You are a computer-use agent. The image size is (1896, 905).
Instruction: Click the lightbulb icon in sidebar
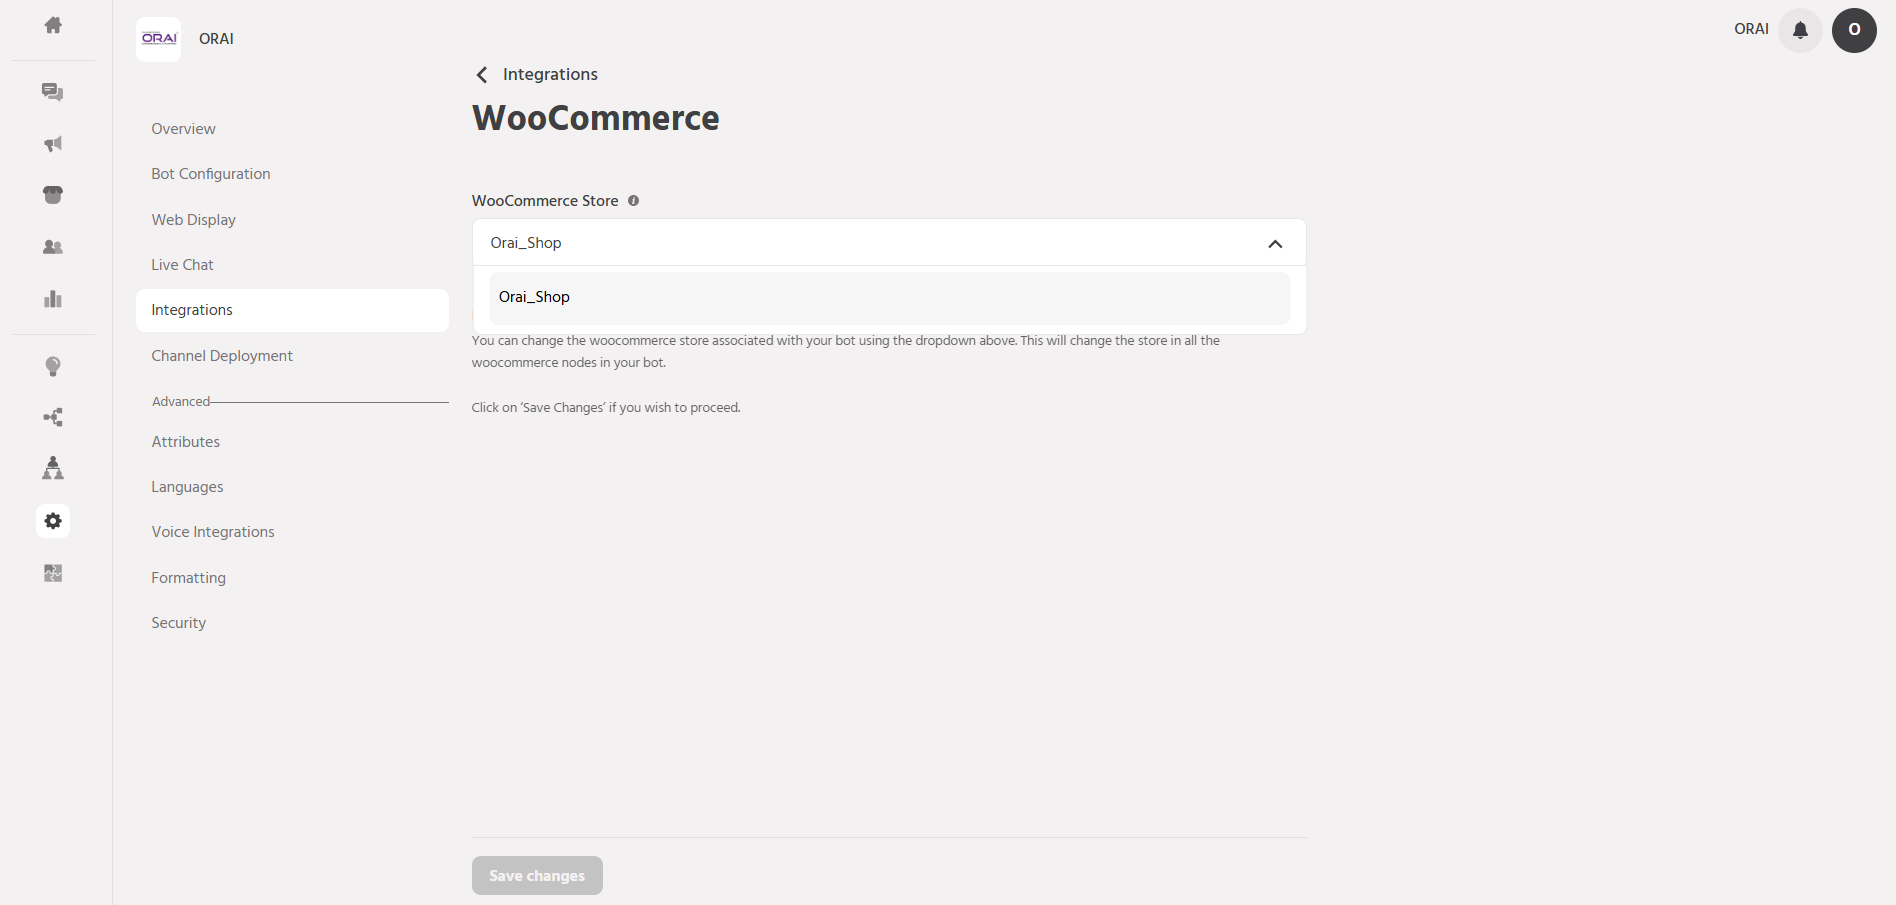53,366
